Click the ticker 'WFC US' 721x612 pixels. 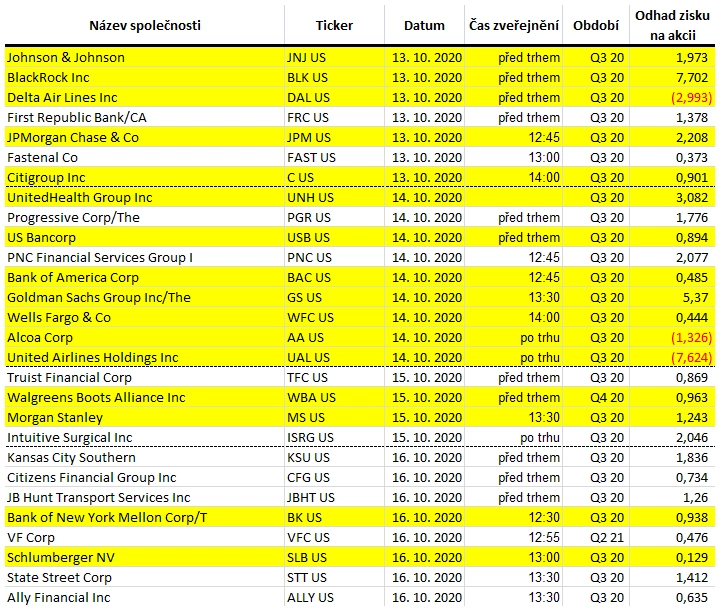coord(310,317)
